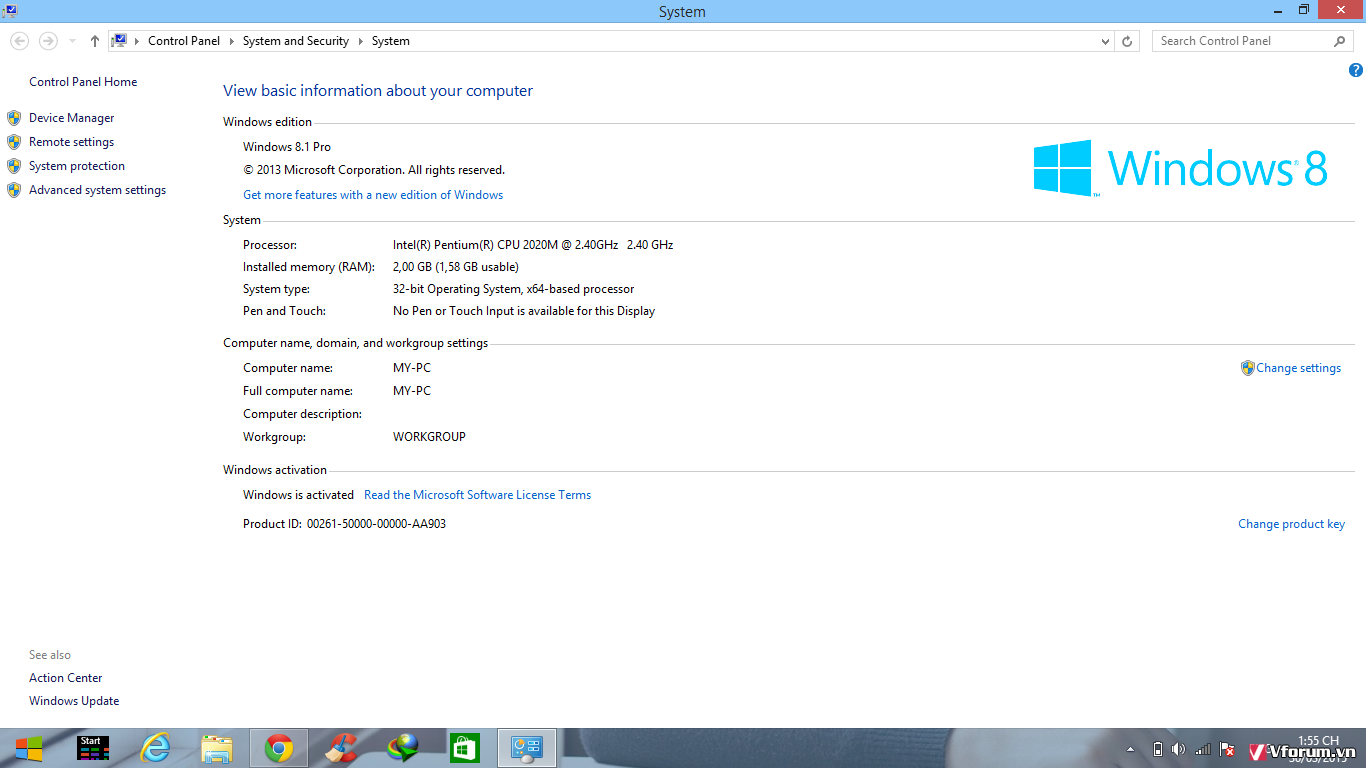
Task: Click Get more features with a new edition link
Action: click(373, 195)
